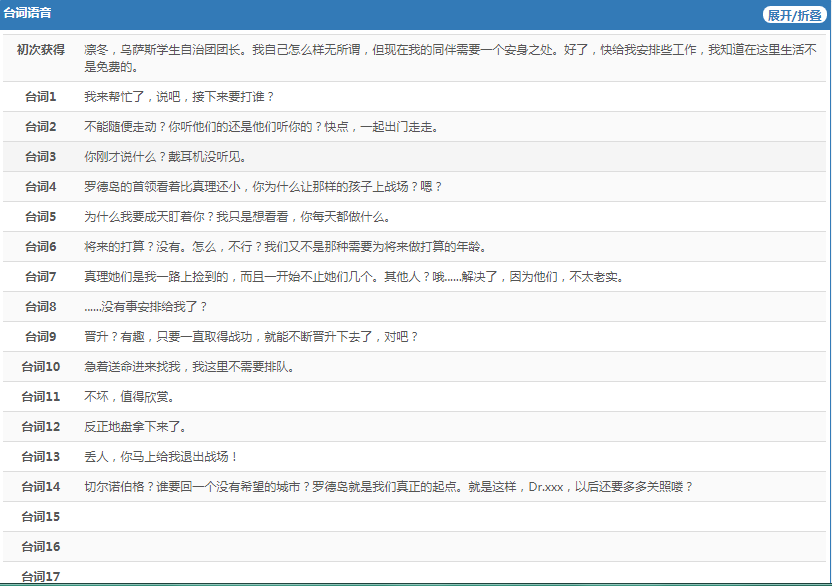Select the 台词5 row label
Screen dimensions: 832x586
(x=41, y=217)
